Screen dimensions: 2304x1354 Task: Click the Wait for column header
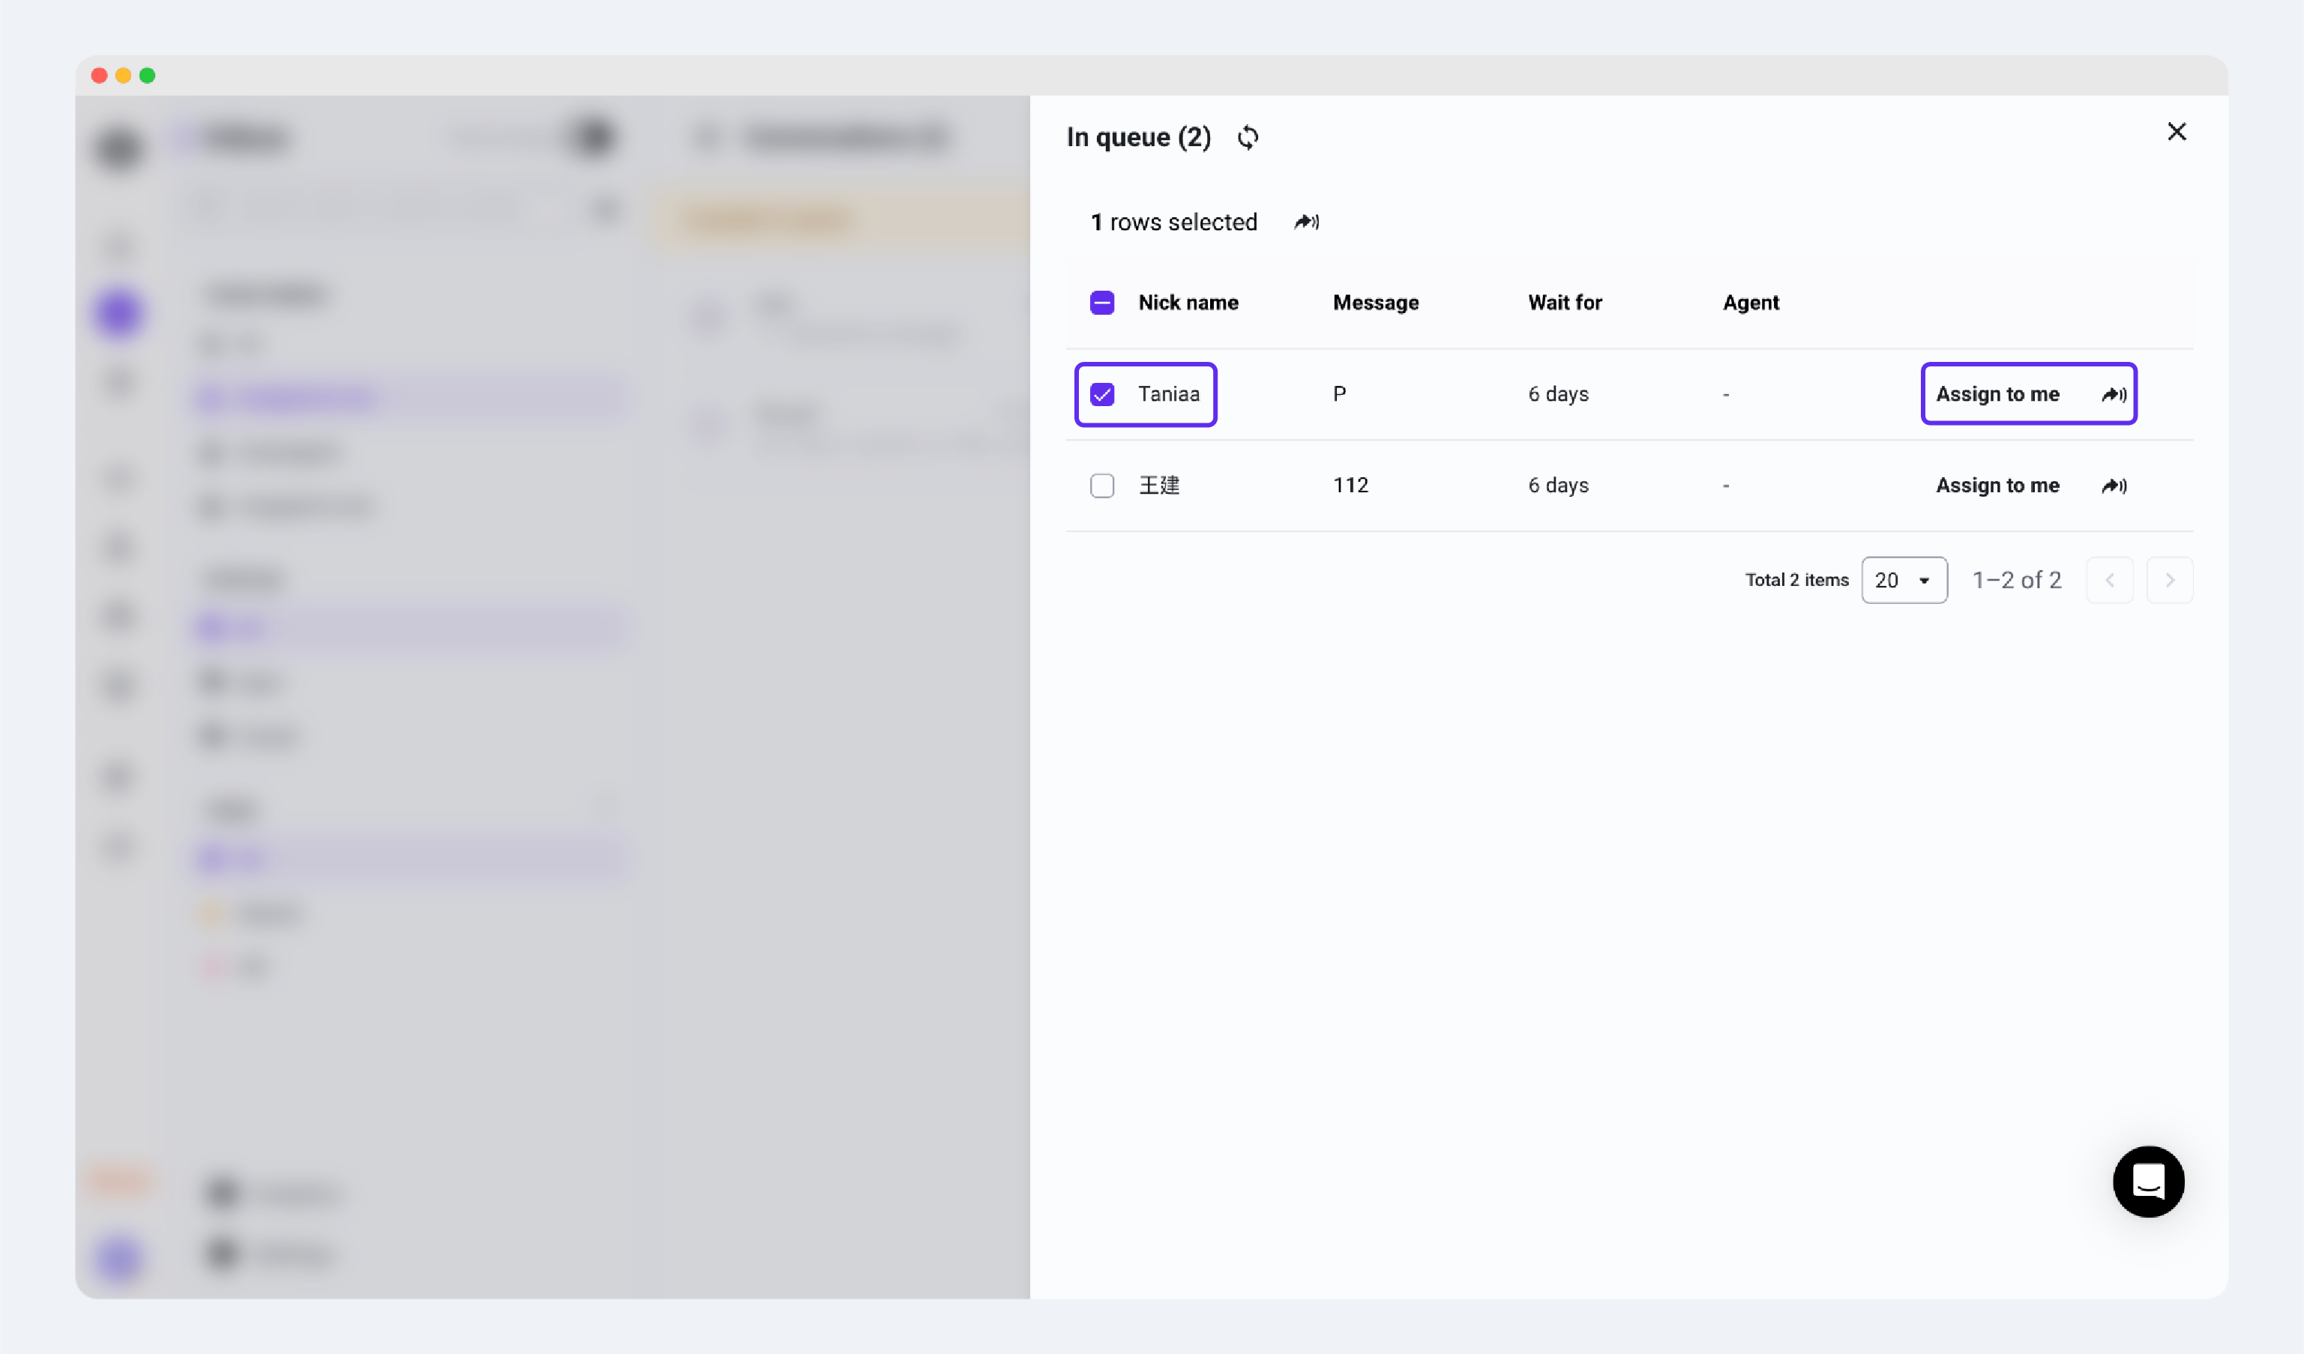point(1564,303)
